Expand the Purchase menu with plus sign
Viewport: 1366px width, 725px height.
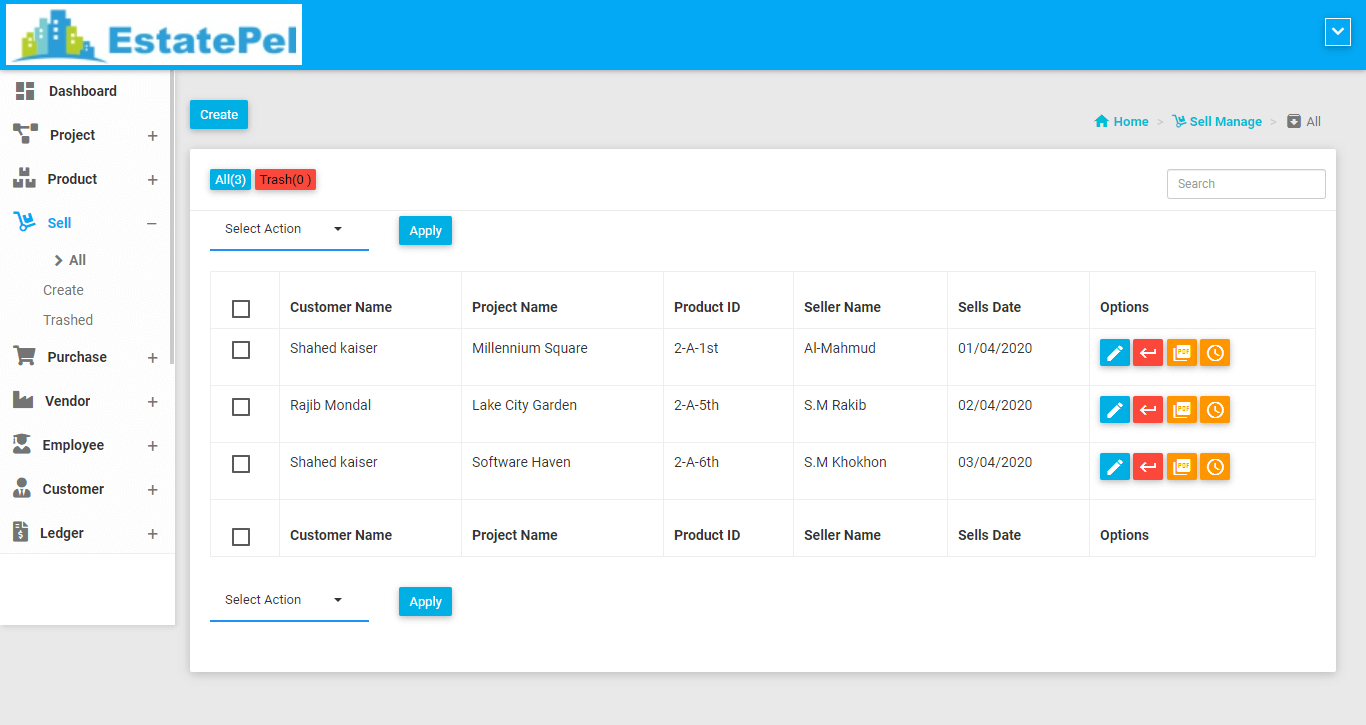coord(152,358)
